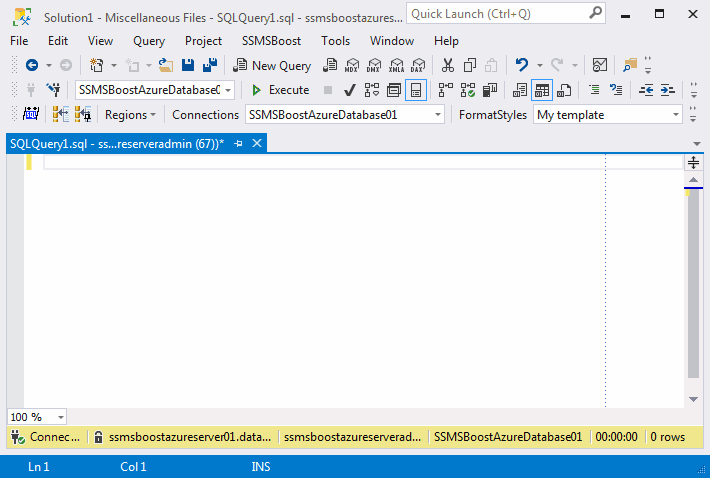Open the active documents list arrow
This screenshot has width=710, height=478.
[x=697, y=144]
